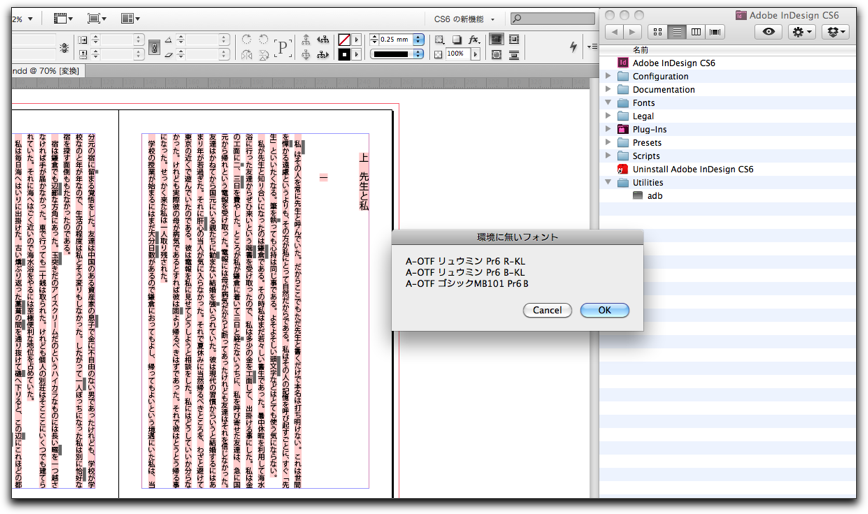Click the P rotation preview indicator
This screenshot has width=868, height=514.
pos(282,48)
